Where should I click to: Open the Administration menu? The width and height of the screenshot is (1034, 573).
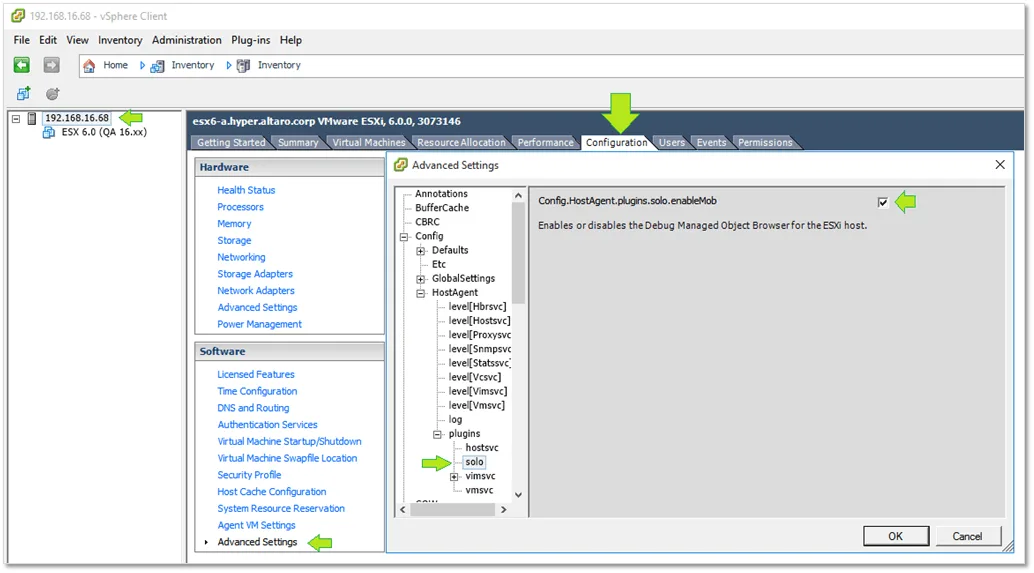(x=187, y=40)
